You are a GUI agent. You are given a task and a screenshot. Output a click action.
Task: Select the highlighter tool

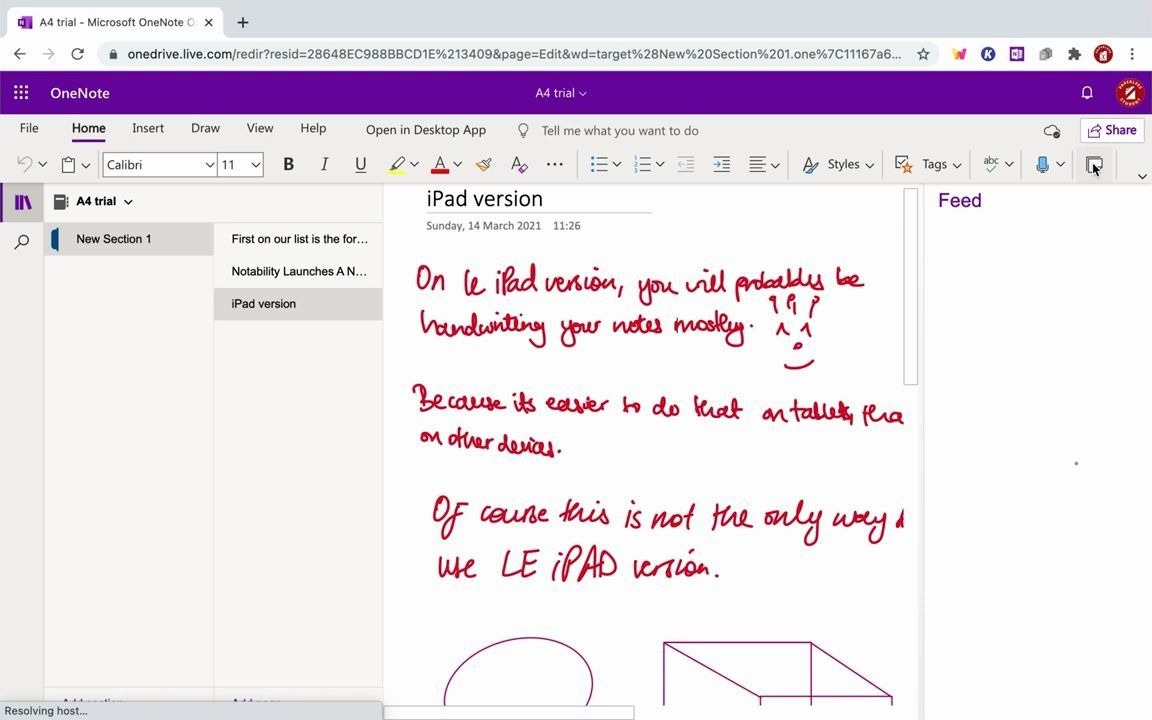(398, 164)
